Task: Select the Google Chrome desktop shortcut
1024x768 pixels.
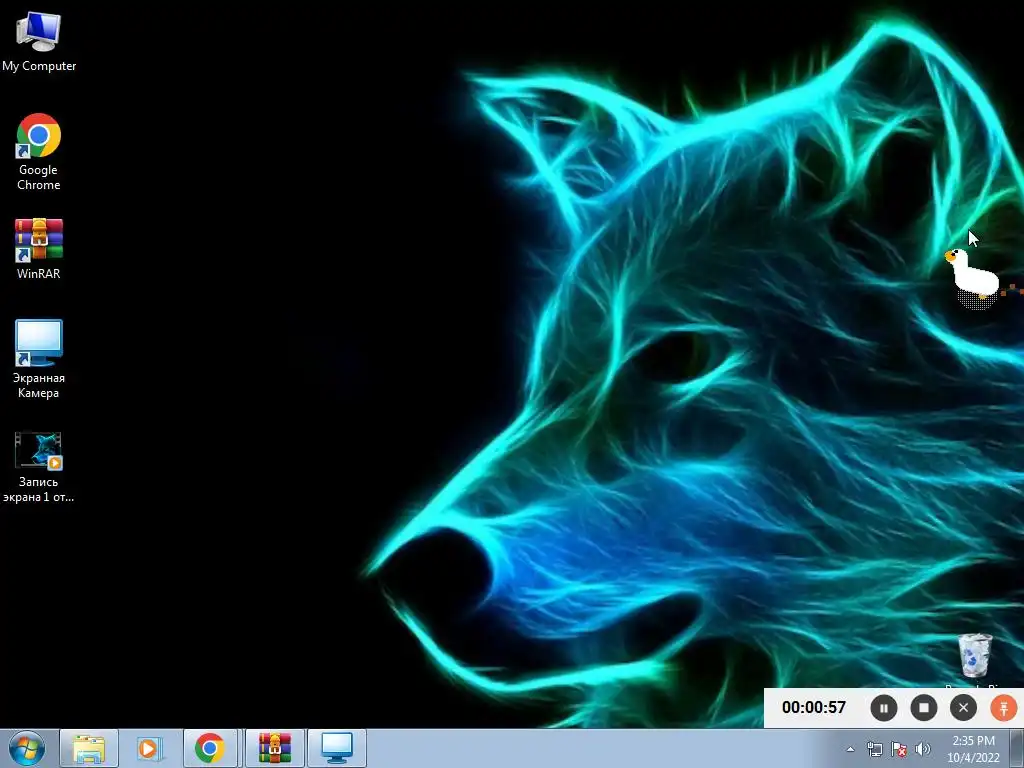Action: [x=39, y=152]
